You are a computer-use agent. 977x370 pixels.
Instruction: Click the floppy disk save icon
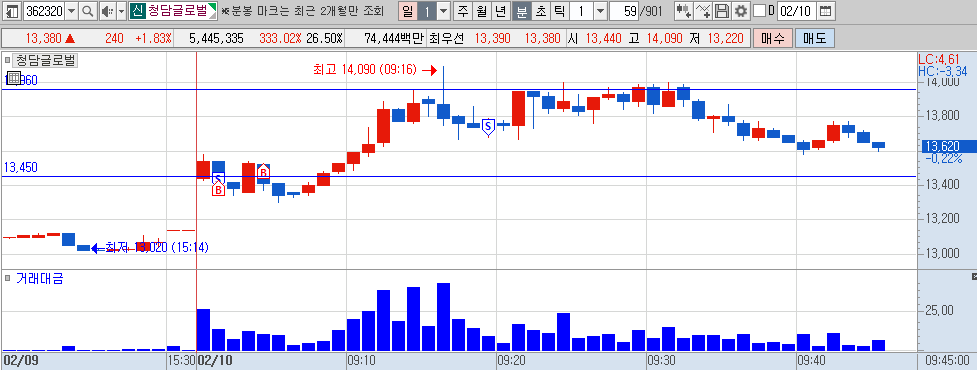tap(722, 11)
